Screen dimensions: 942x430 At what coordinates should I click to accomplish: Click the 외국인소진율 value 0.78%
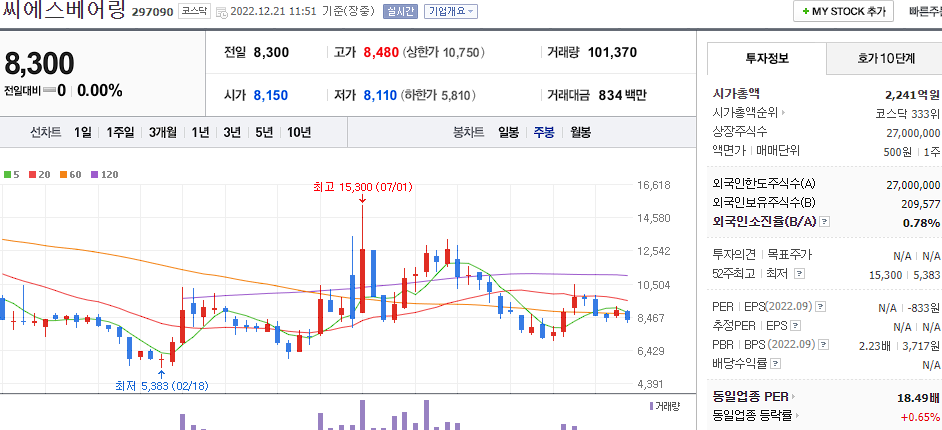click(x=921, y=223)
